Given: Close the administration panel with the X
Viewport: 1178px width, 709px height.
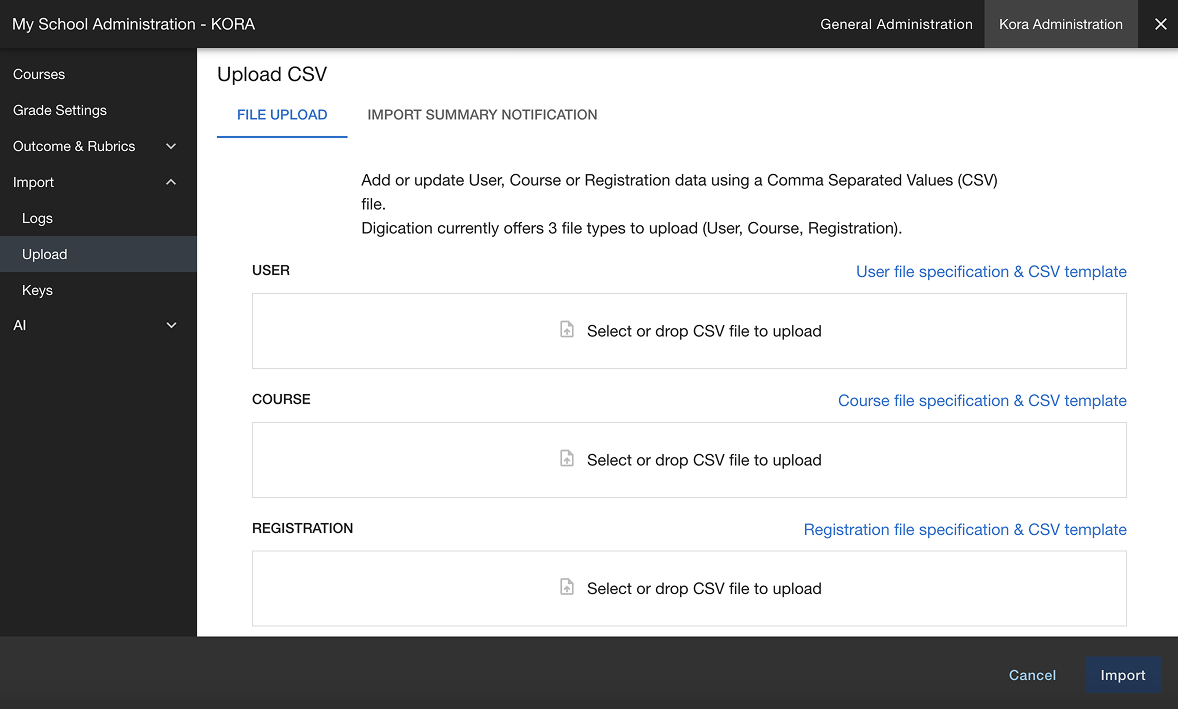Looking at the screenshot, I should click(1161, 24).
